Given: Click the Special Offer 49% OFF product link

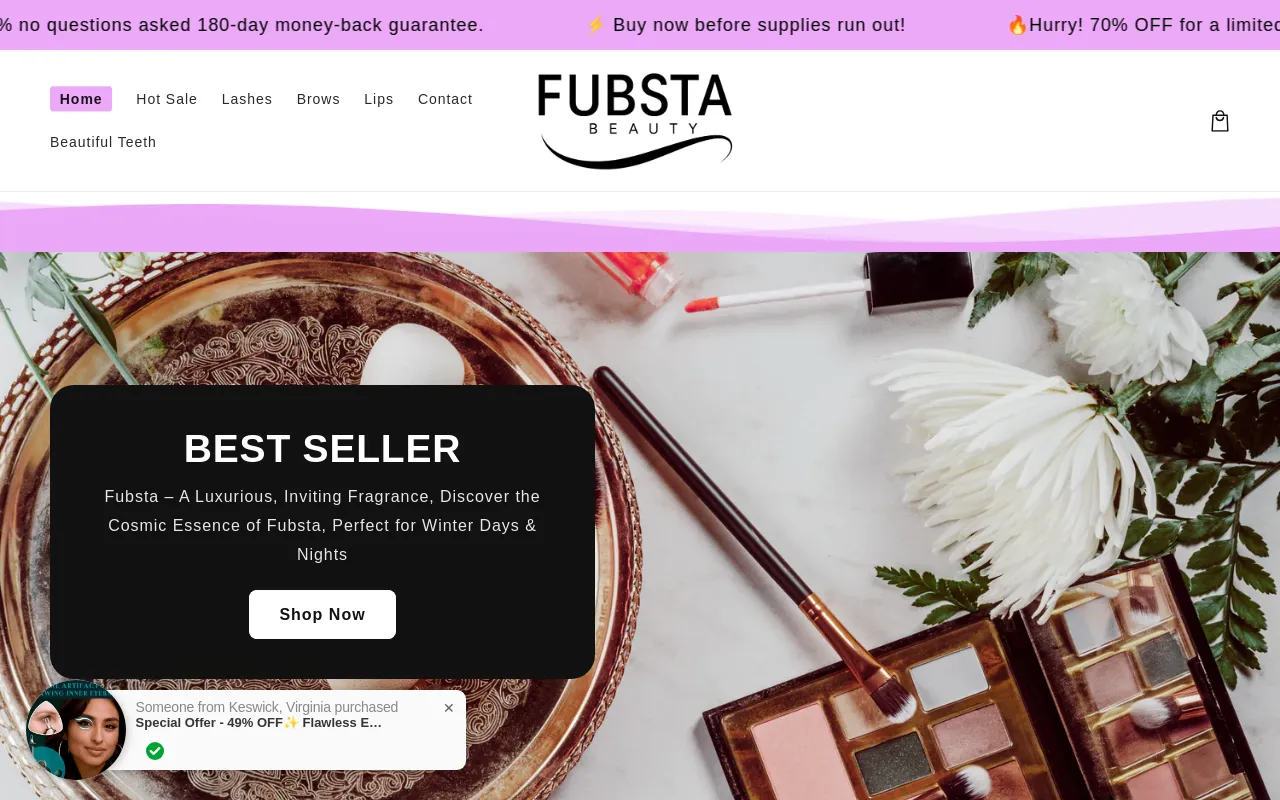Looking at the screenshot, I should pos(259,723).
